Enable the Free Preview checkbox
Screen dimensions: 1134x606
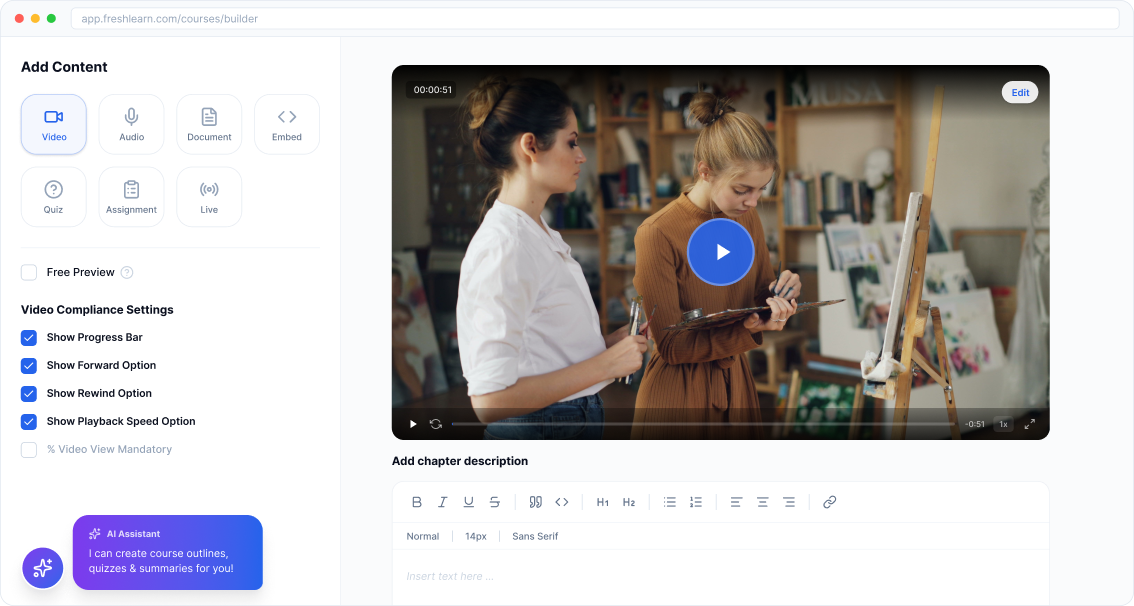[x=29, y=273]
